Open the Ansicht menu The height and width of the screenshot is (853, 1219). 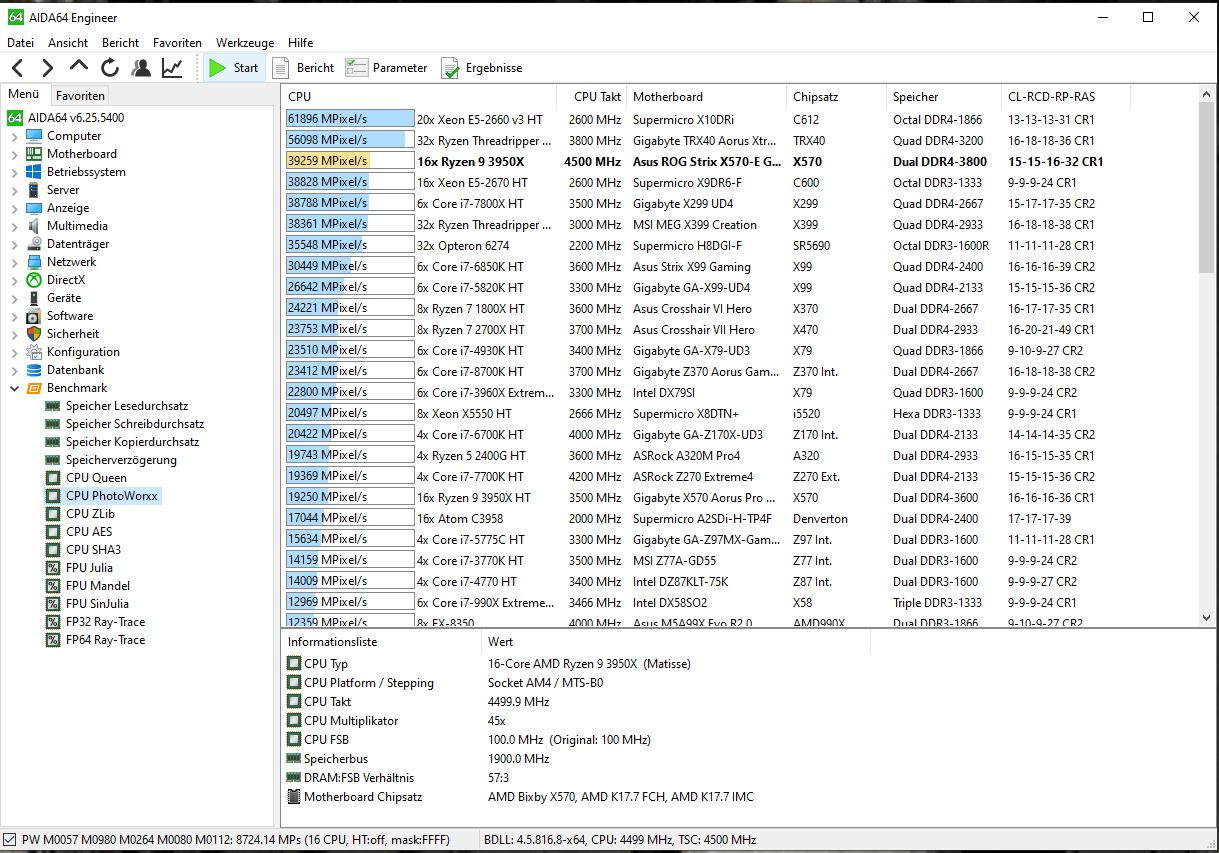pyautogui.click(x=68, y=43)
